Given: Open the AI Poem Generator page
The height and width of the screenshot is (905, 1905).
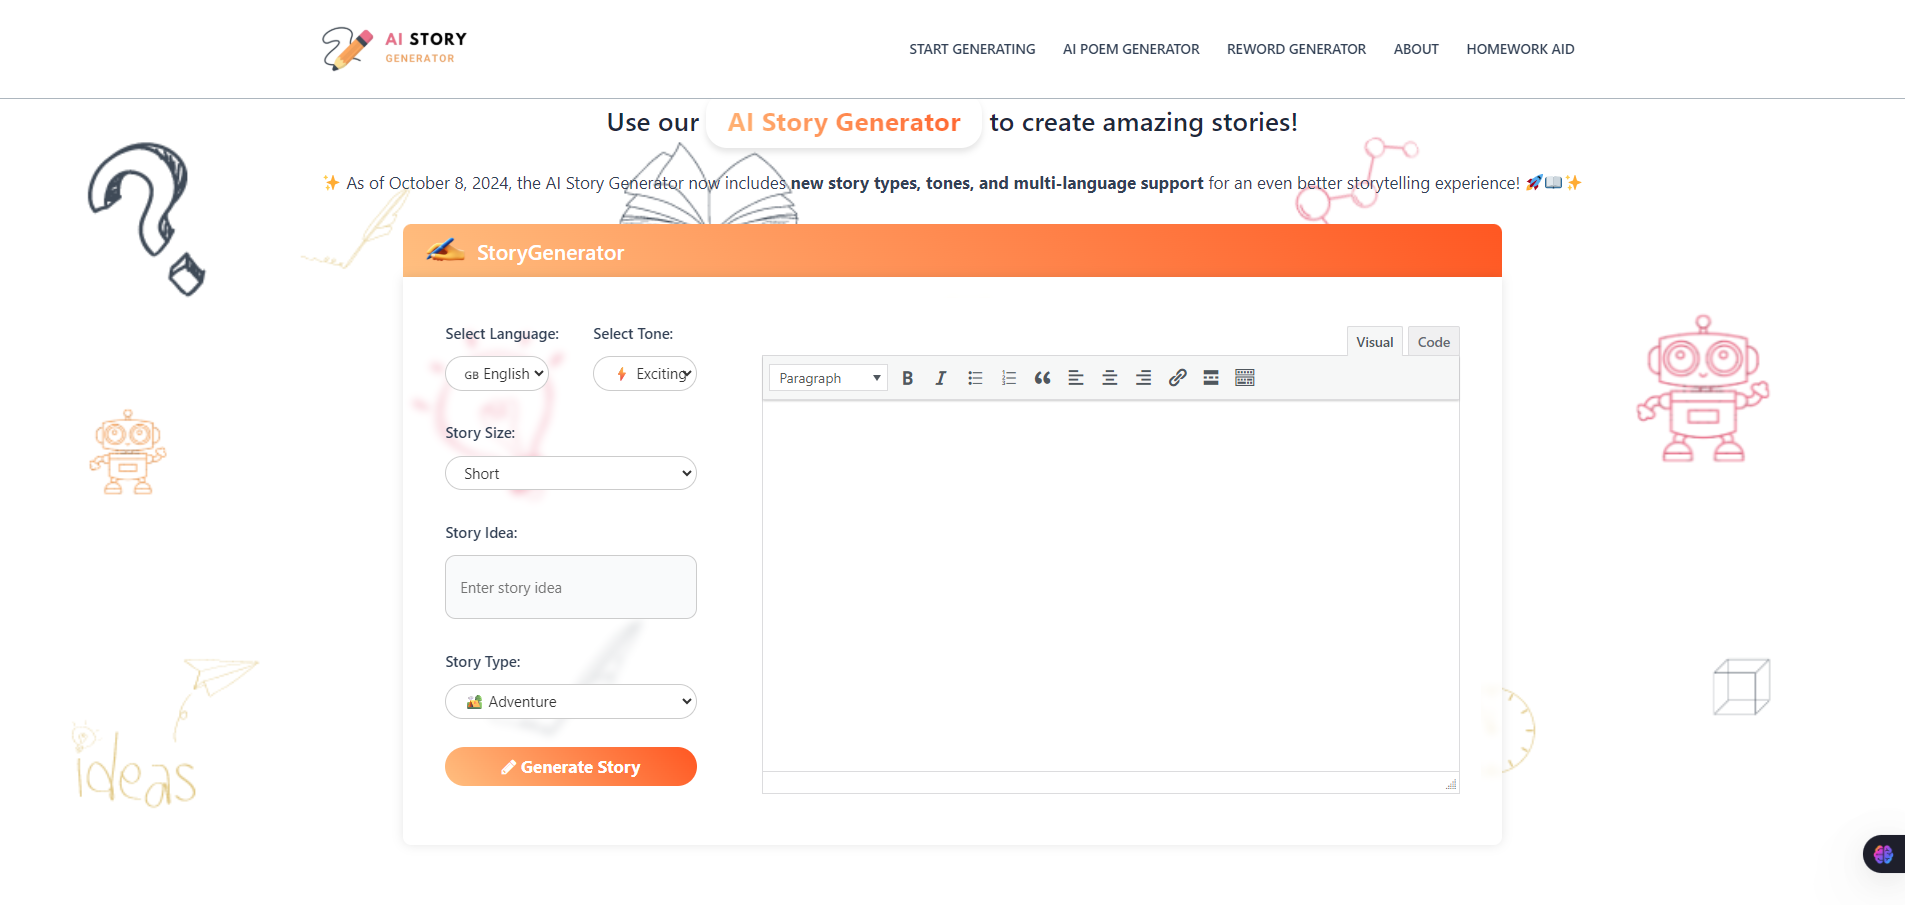Looking at the screenshot, I should 1130,48.
